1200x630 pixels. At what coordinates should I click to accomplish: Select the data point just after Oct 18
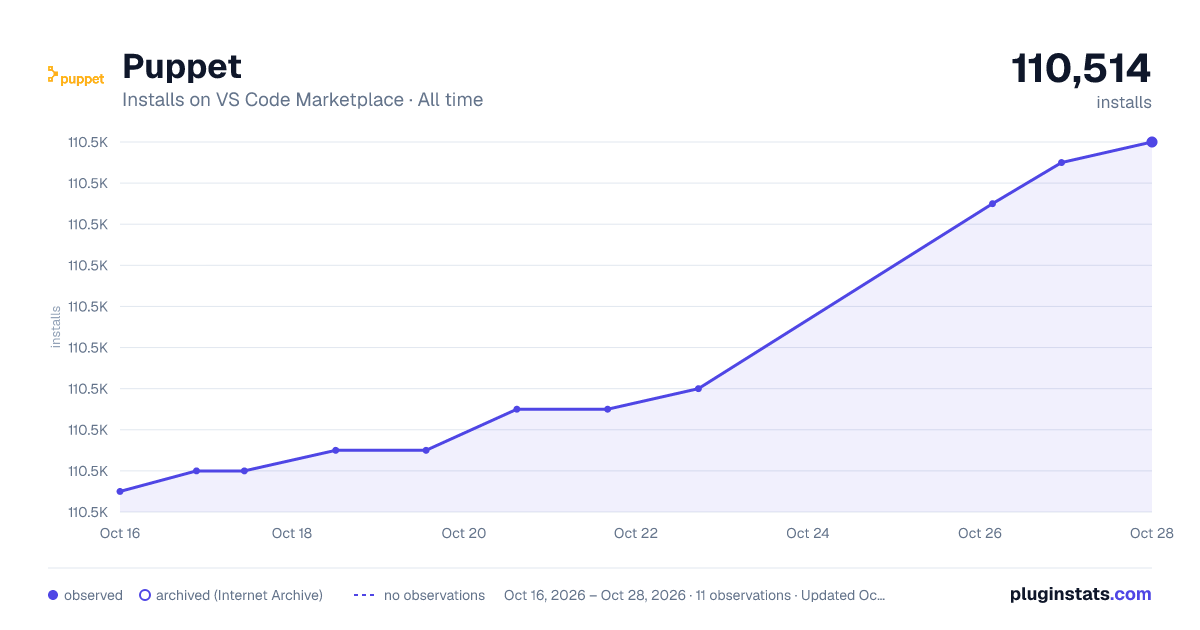335,450
